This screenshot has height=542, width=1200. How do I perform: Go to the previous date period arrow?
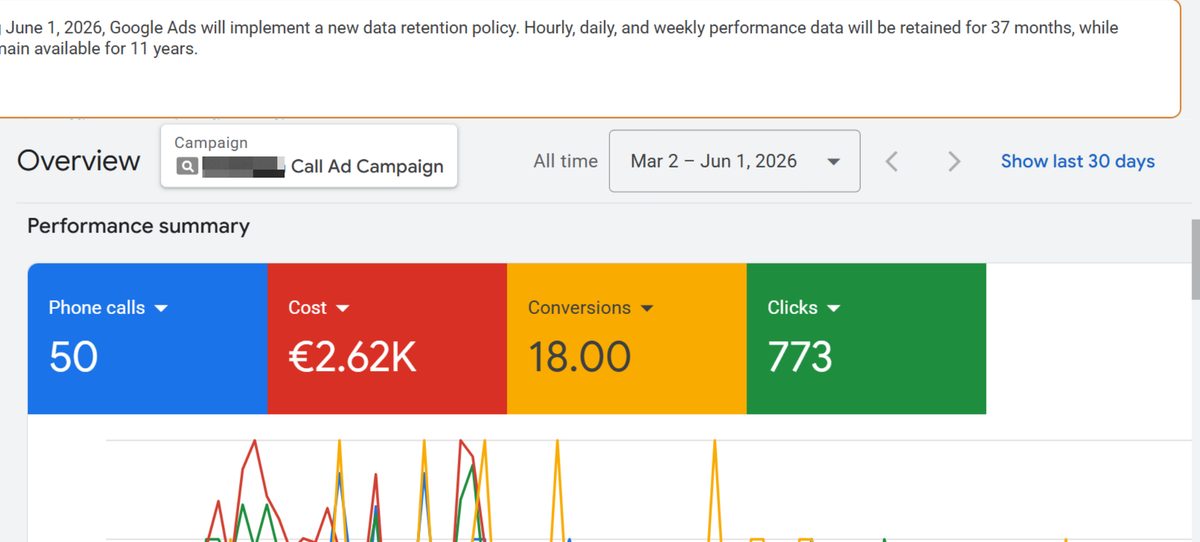coord(892,161)
